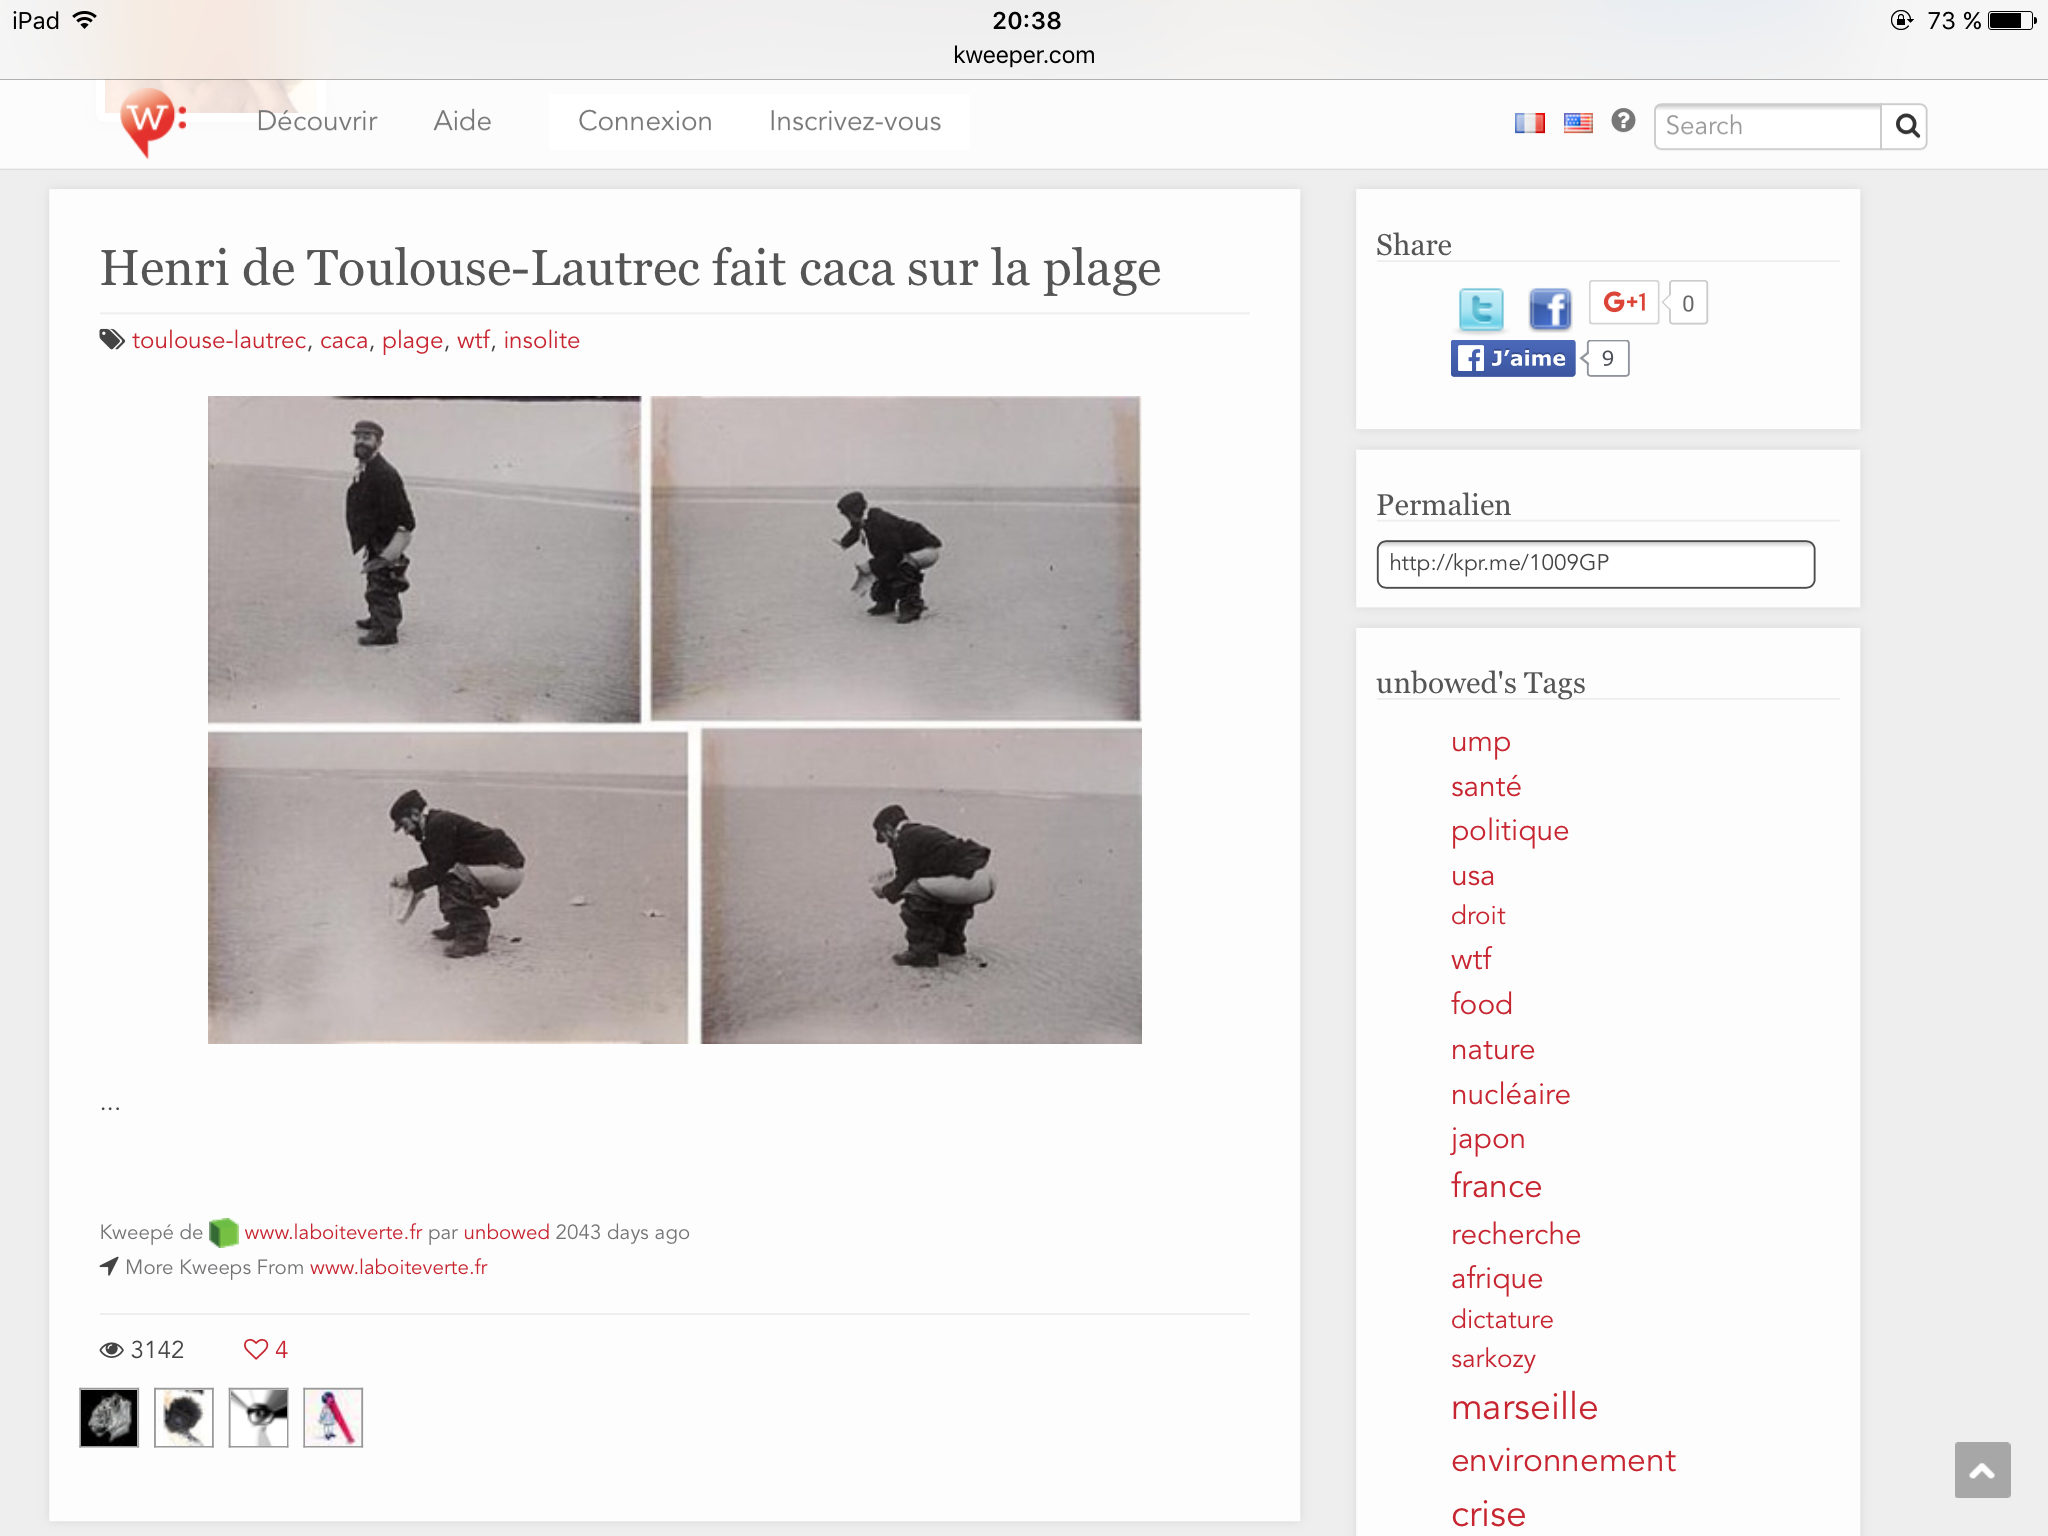Open the politique tag

(x=1510, y=831)
